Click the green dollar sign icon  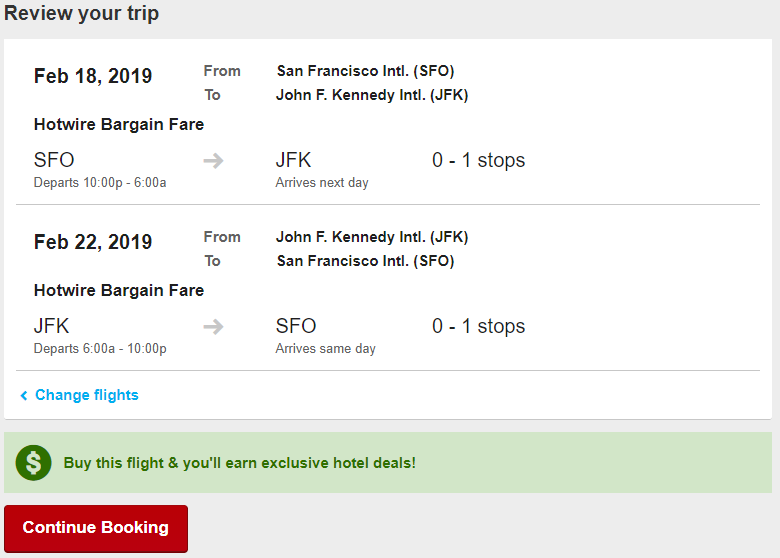(33, 463)
